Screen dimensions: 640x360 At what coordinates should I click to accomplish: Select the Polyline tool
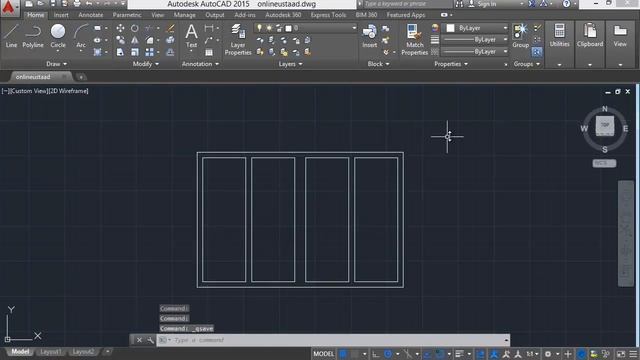33,36
